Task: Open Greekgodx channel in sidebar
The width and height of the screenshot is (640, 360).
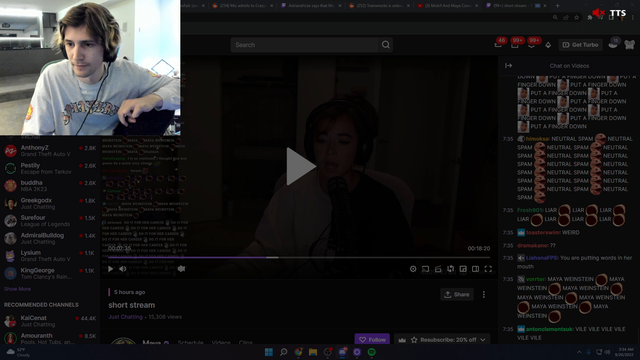Action: coord(50,203)
